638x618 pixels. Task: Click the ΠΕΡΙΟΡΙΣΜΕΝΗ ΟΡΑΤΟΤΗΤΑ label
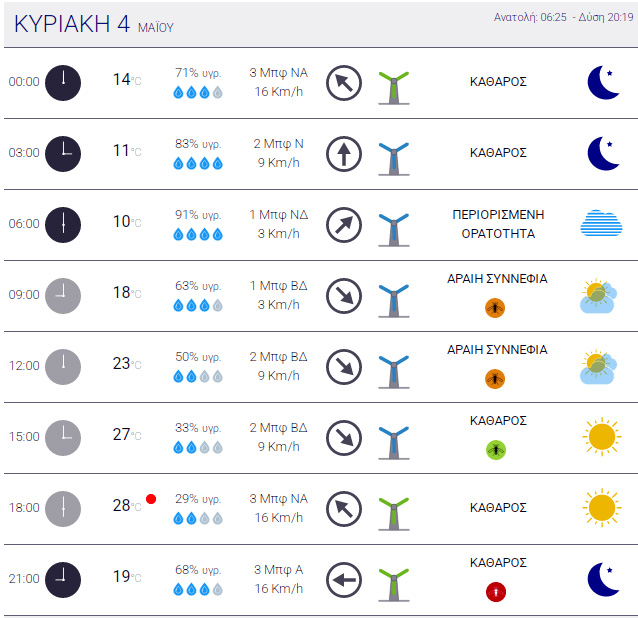[498, 224]
